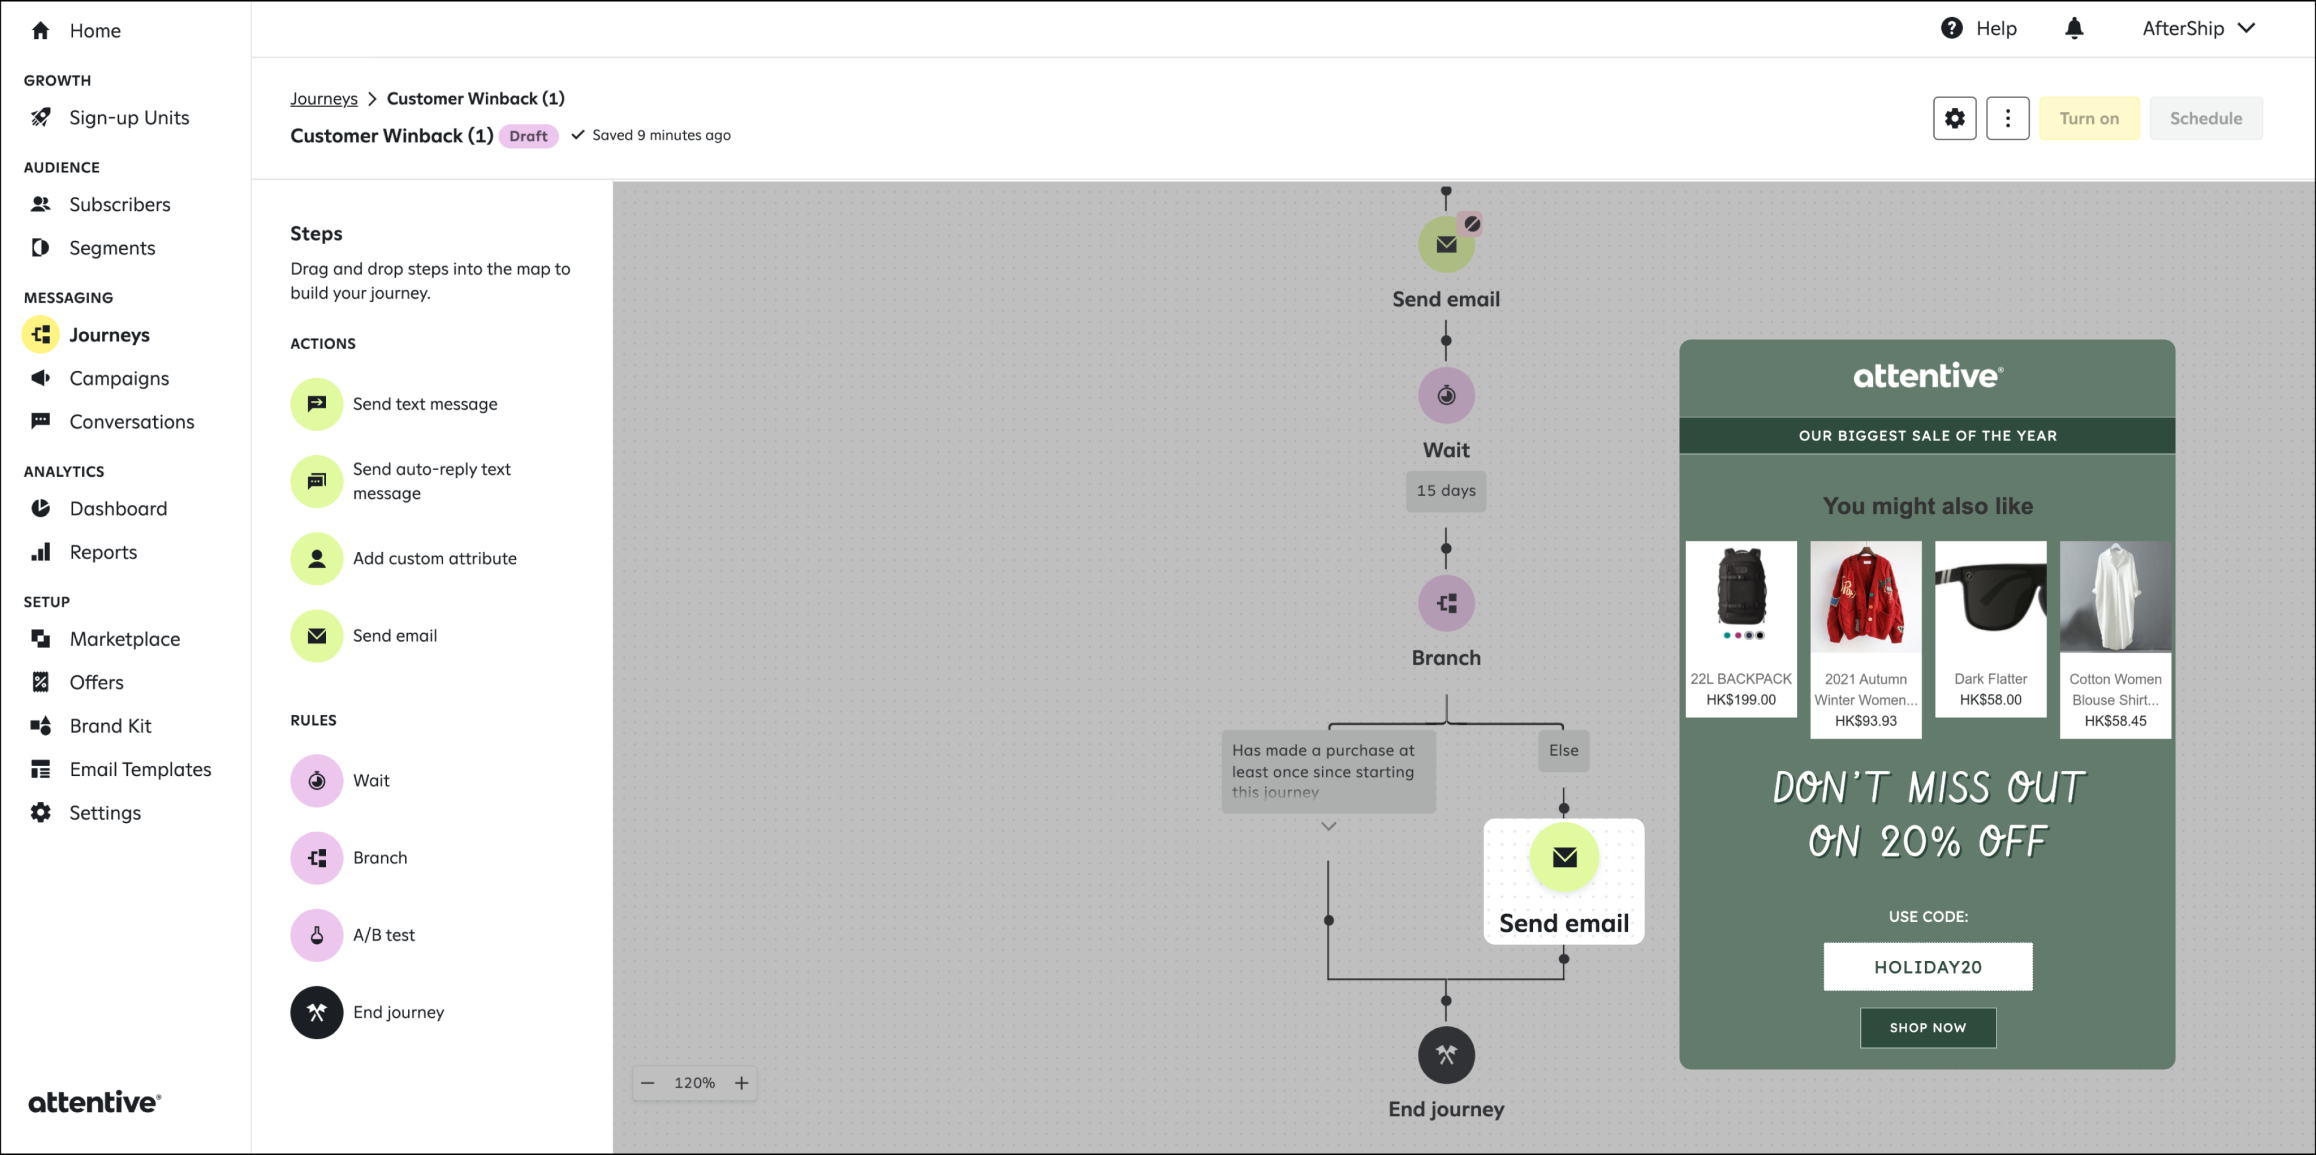Click the End journey node on canvas
The height and width of the screenshot is (1155, 2316).
(1446, 1055)
